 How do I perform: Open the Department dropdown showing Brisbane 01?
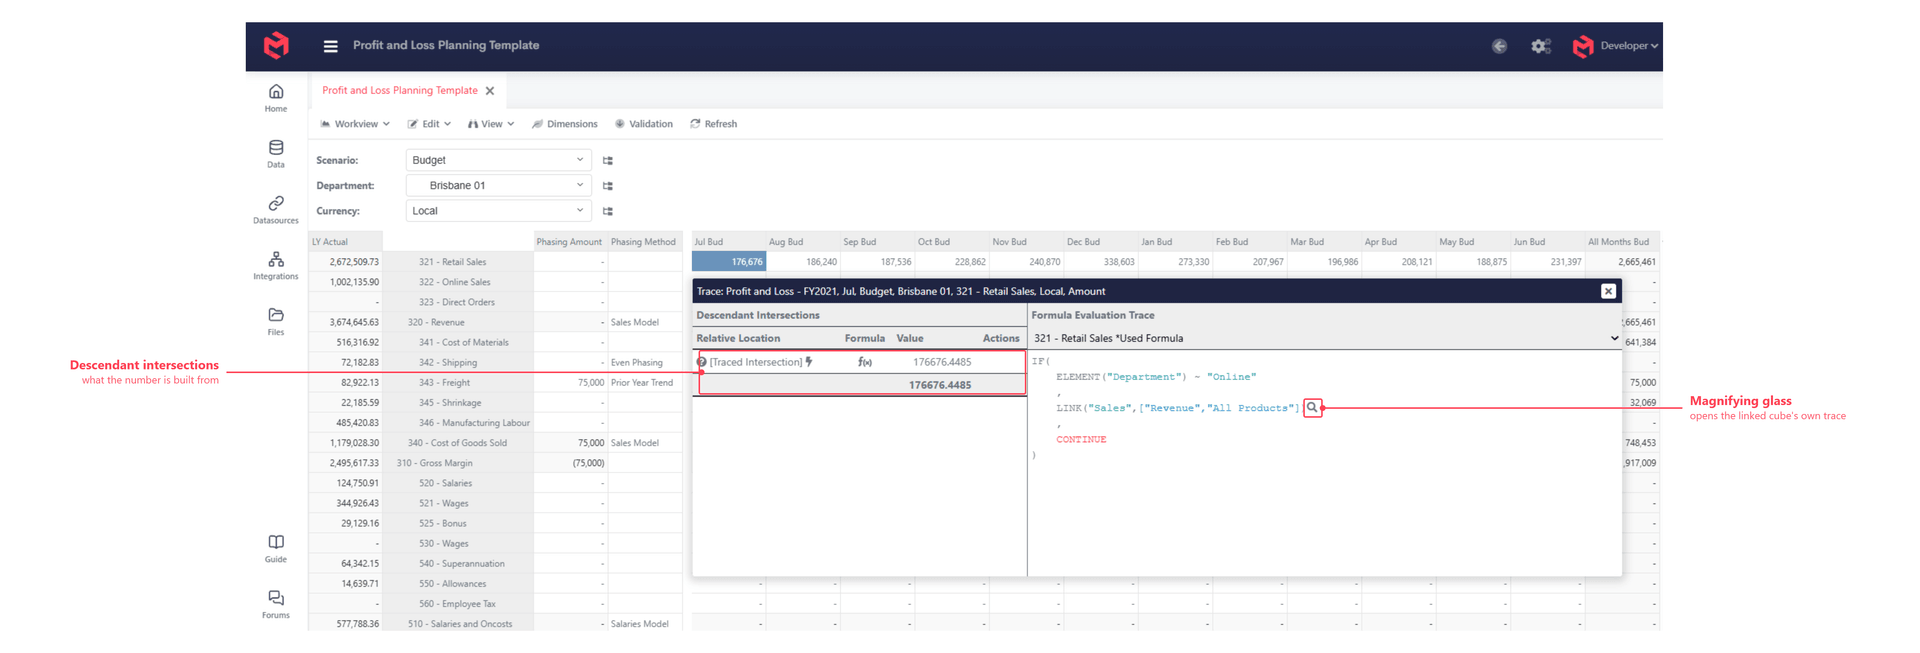click(x=498, y=185)
